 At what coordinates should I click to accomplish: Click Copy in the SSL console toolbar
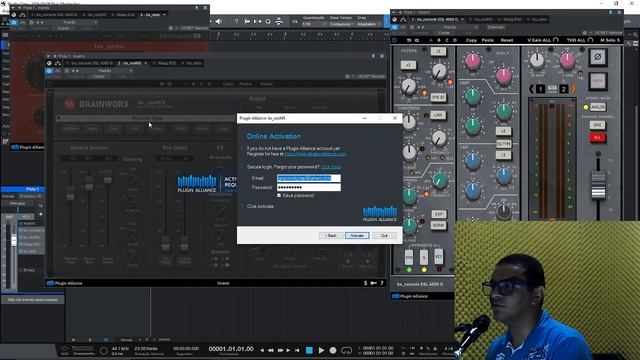[x=471, y=40]
